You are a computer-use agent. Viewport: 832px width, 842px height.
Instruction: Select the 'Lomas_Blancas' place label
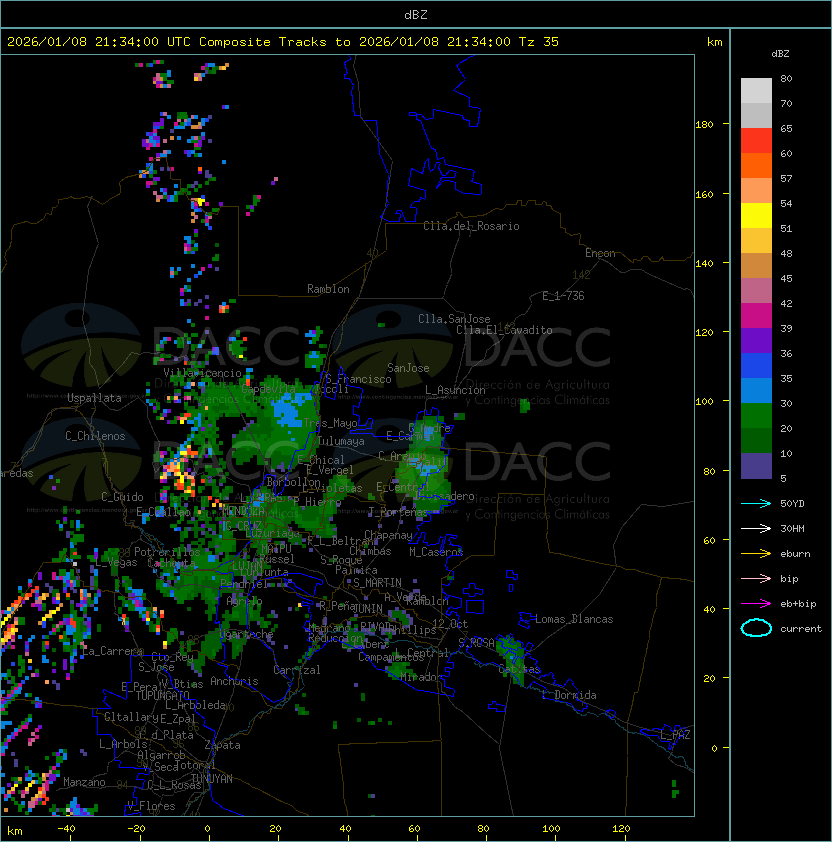tap(574, 619)
